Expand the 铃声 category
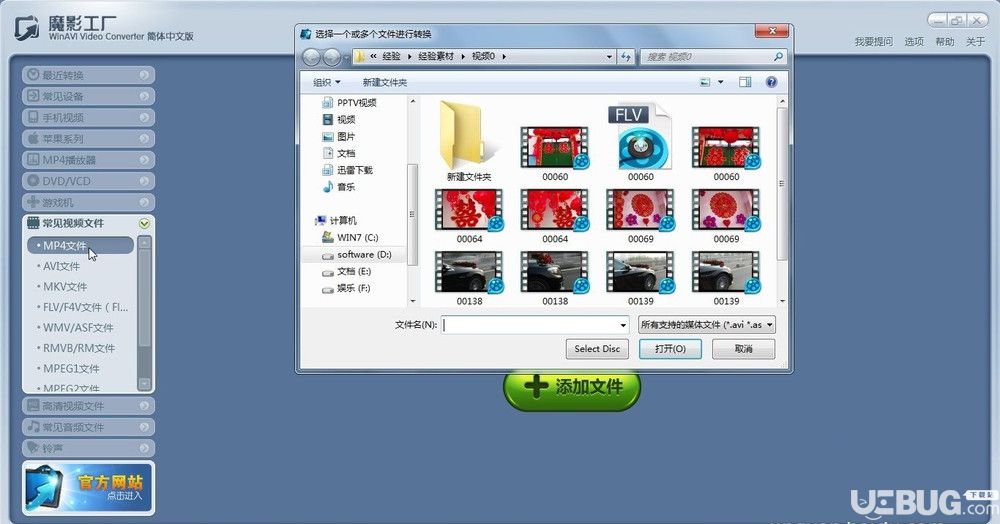 point(88,448)
